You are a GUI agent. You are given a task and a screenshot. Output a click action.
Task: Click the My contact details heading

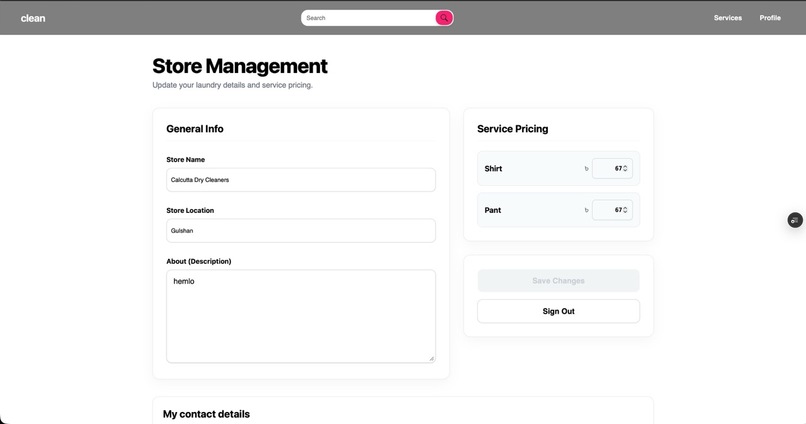pos(206,414)
